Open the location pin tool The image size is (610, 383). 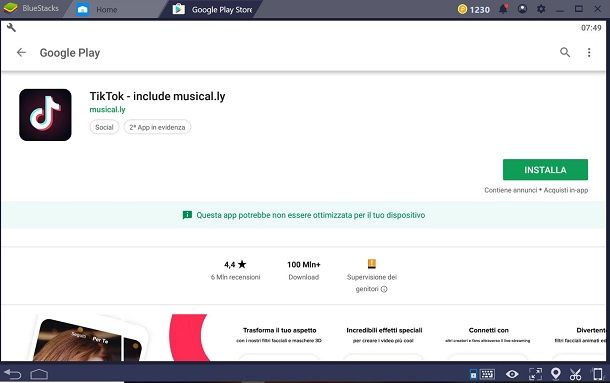pyautogui.click(x=556, y=374)
